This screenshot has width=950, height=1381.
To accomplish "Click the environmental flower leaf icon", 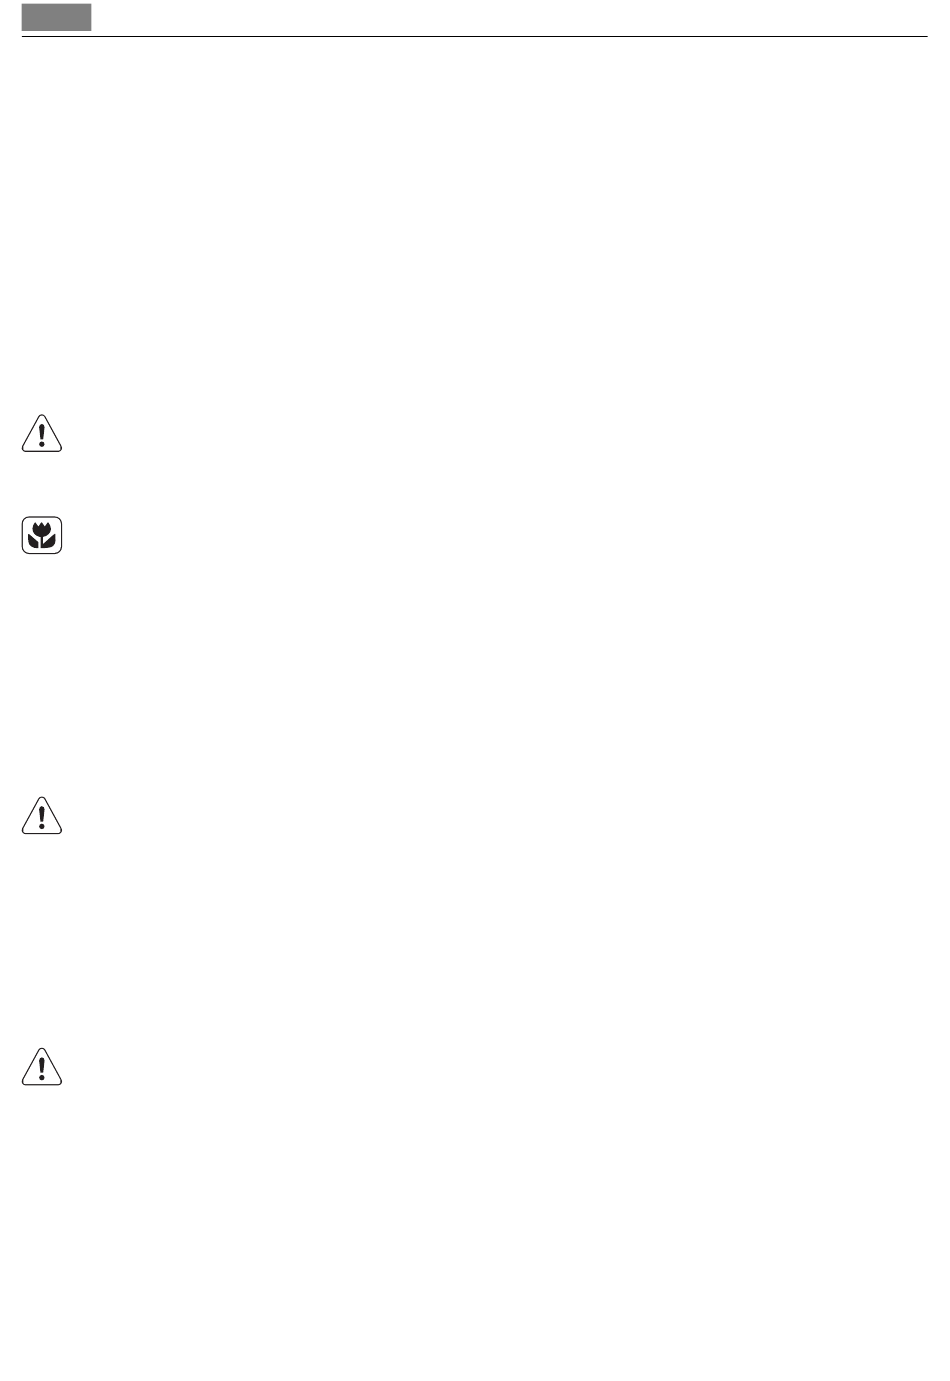I will click(42, 535).
